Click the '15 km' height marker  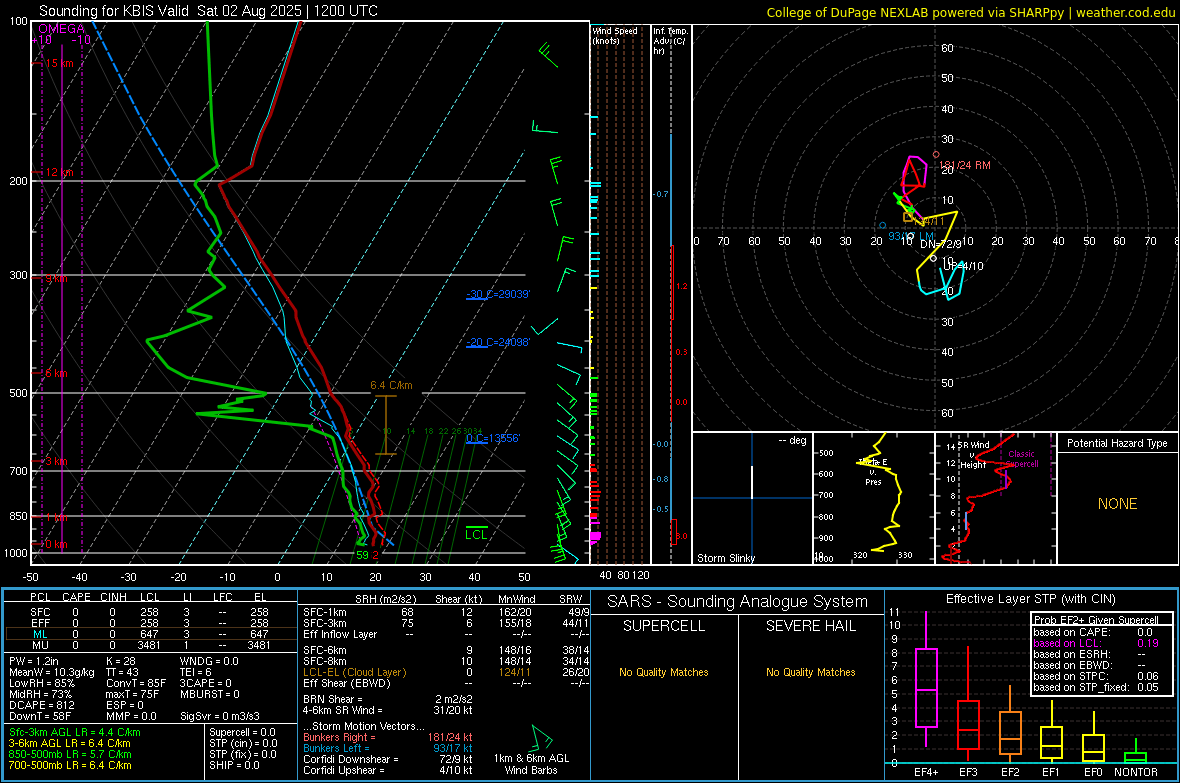pyautogui.click(x=59, y=63)
